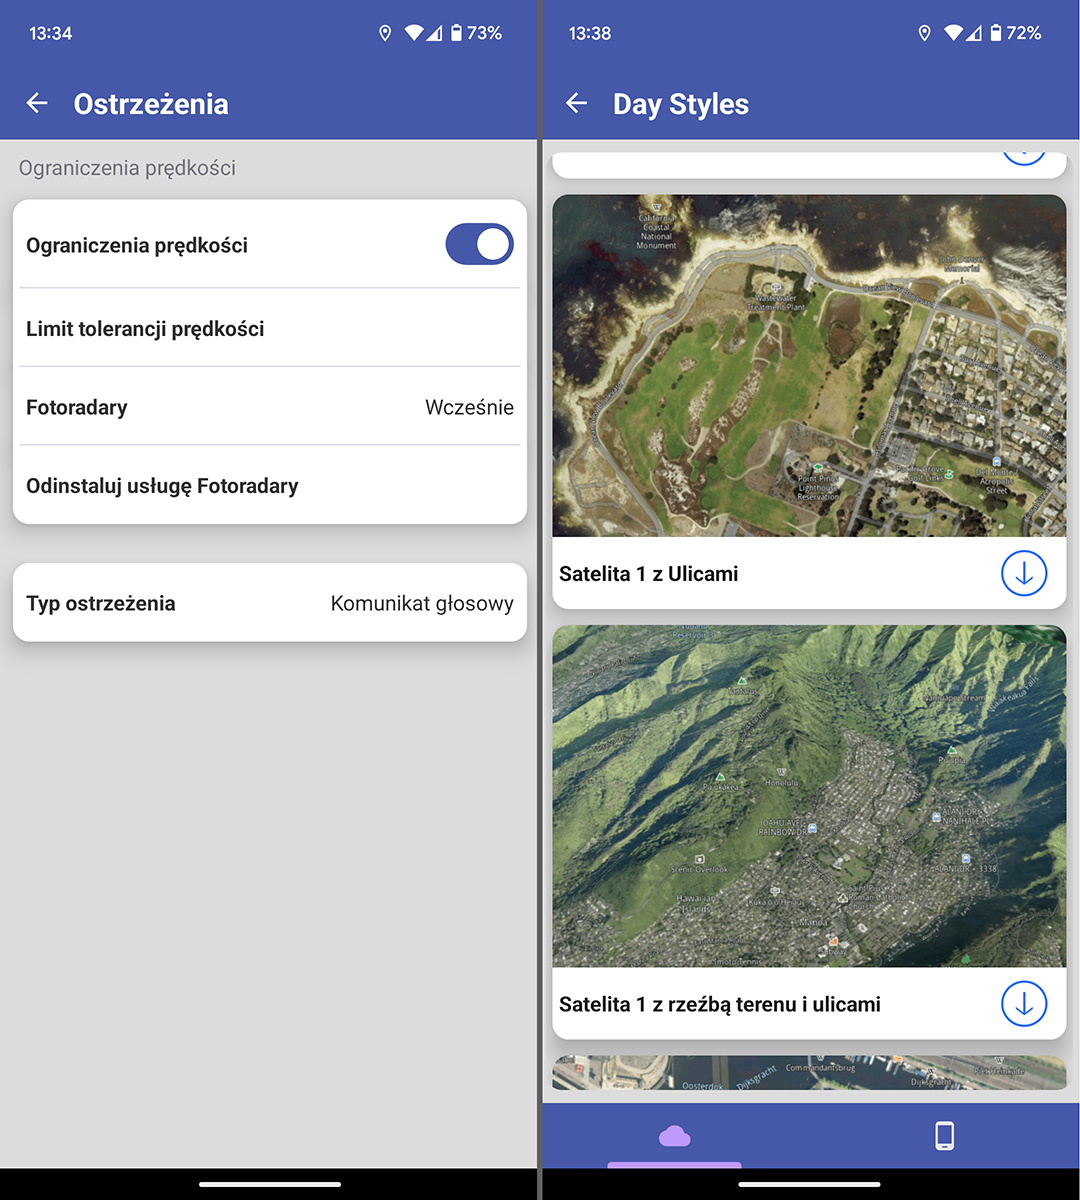Change Typ ostrzeżenia Komunikat głosowy value
The image size is (1080, 1200).
421,603
